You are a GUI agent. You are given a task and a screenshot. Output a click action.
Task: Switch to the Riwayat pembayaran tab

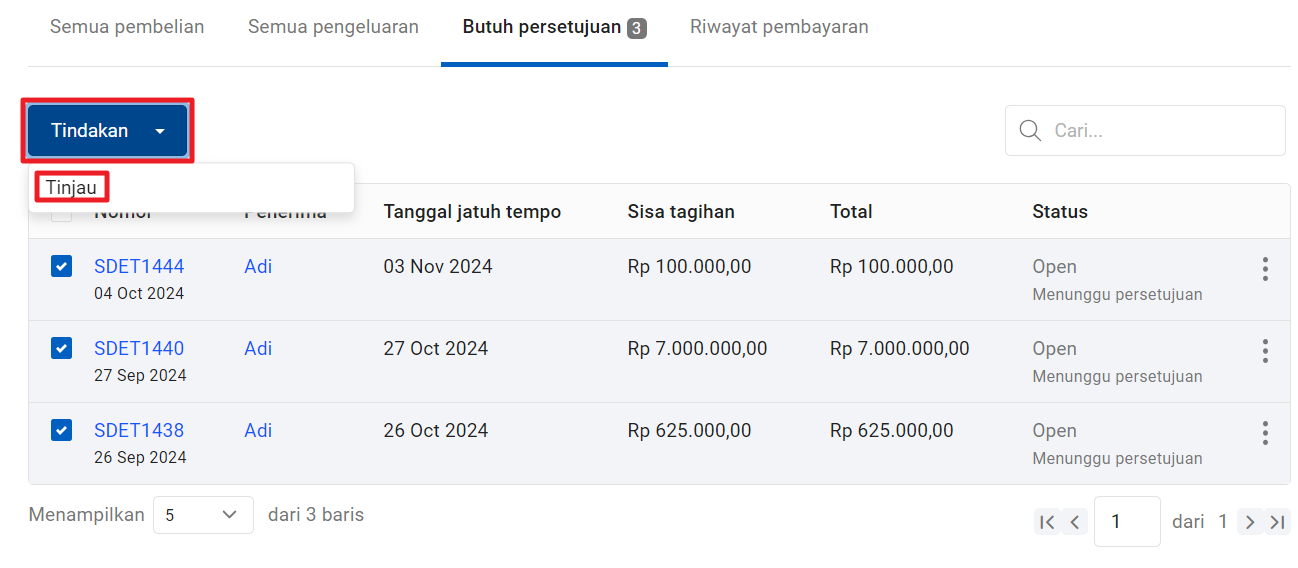pyautogui.click(x=779, y=27)
